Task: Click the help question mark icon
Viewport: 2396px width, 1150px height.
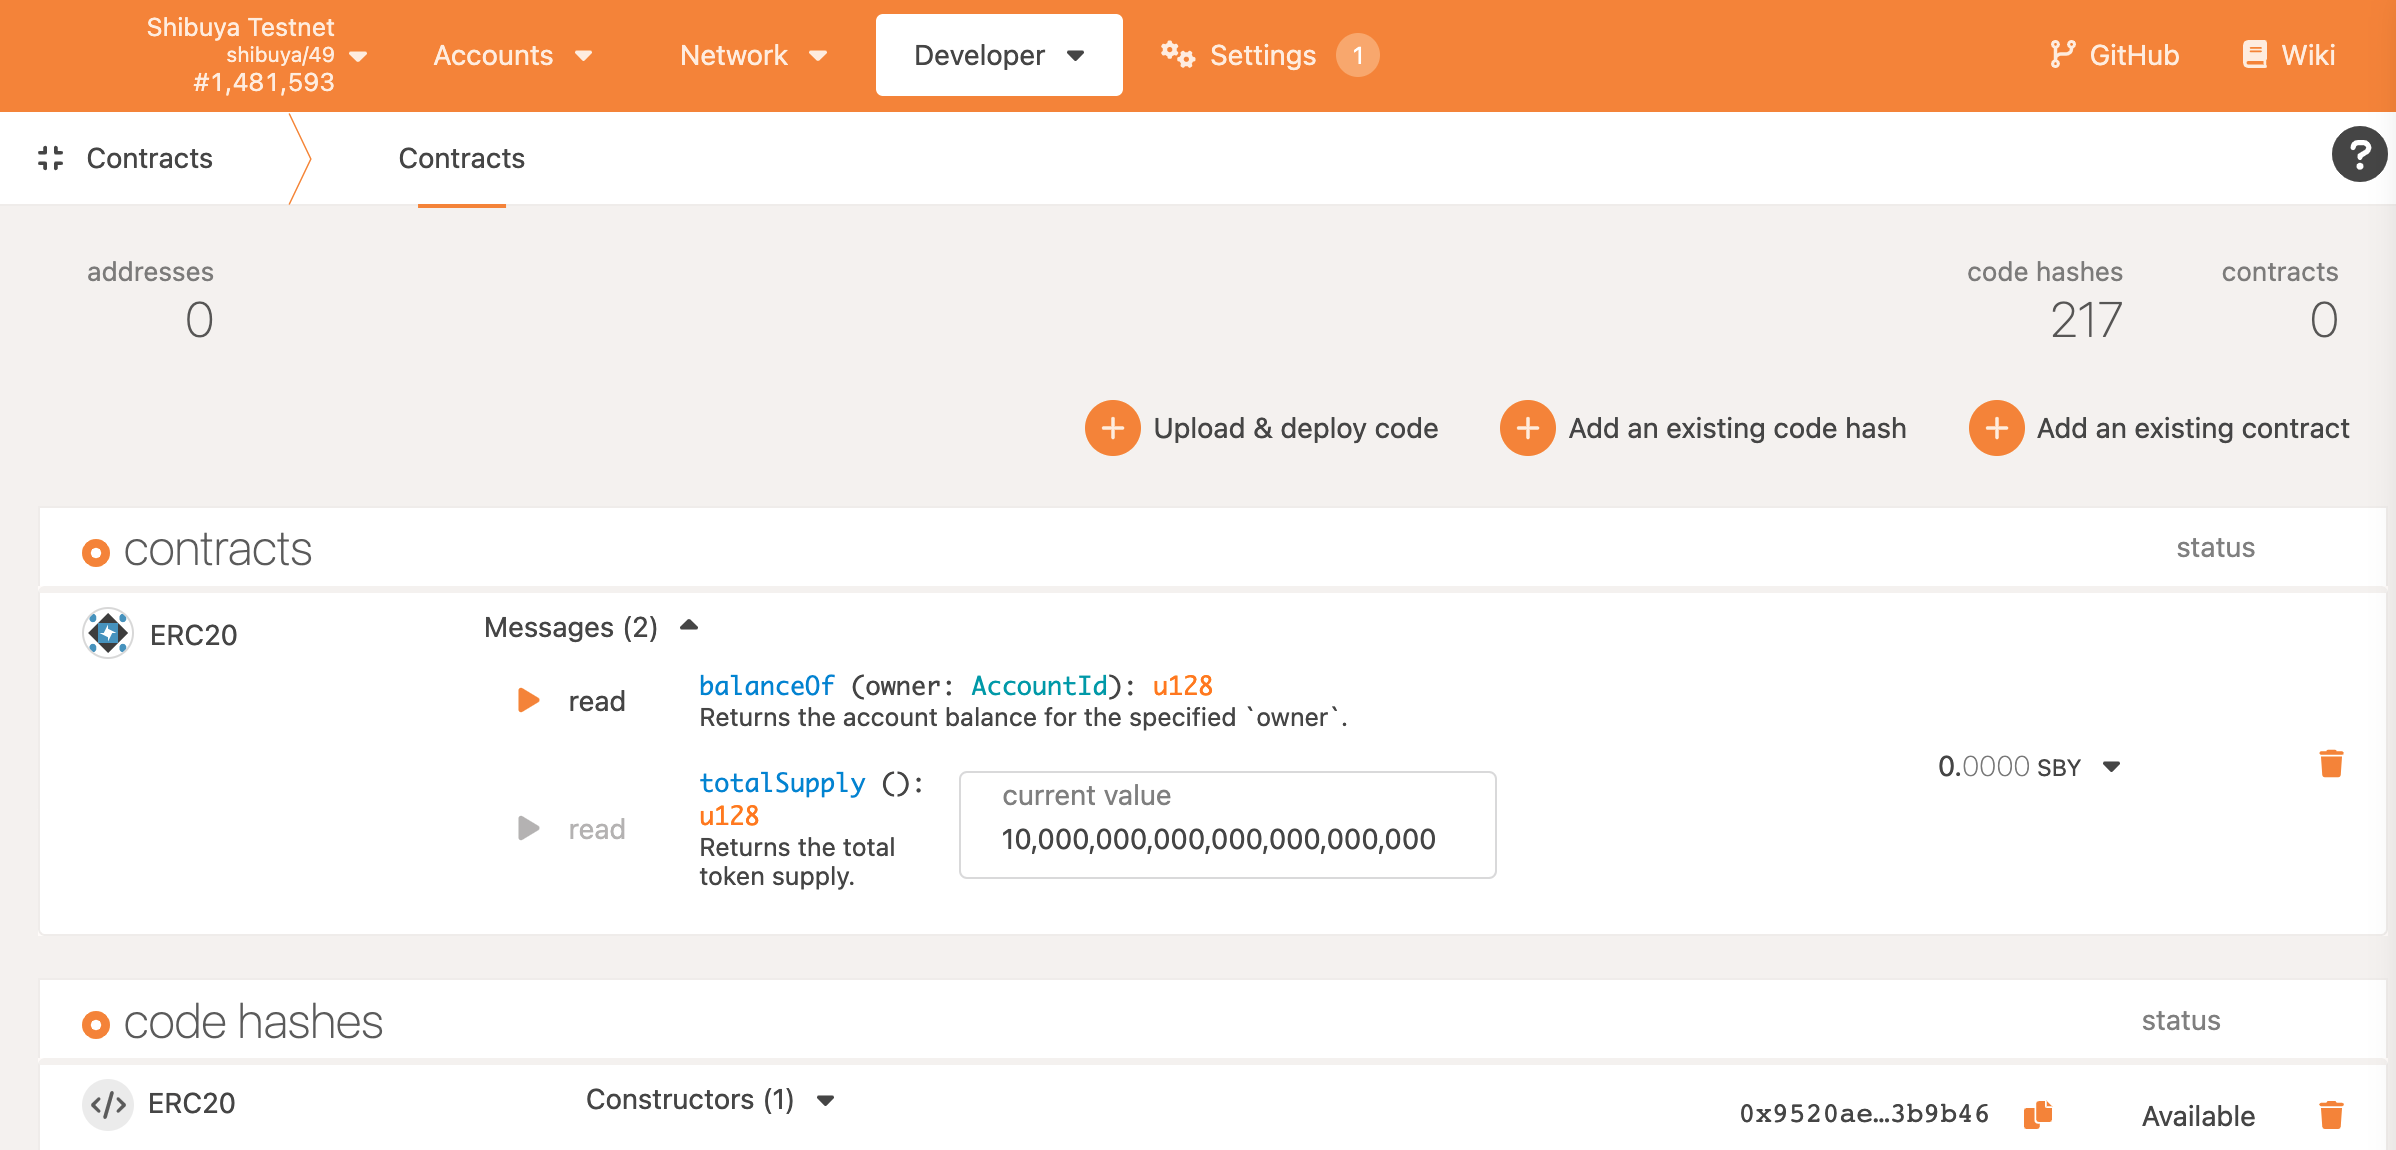Action: pyautogui.click(x=2359, y=155)
